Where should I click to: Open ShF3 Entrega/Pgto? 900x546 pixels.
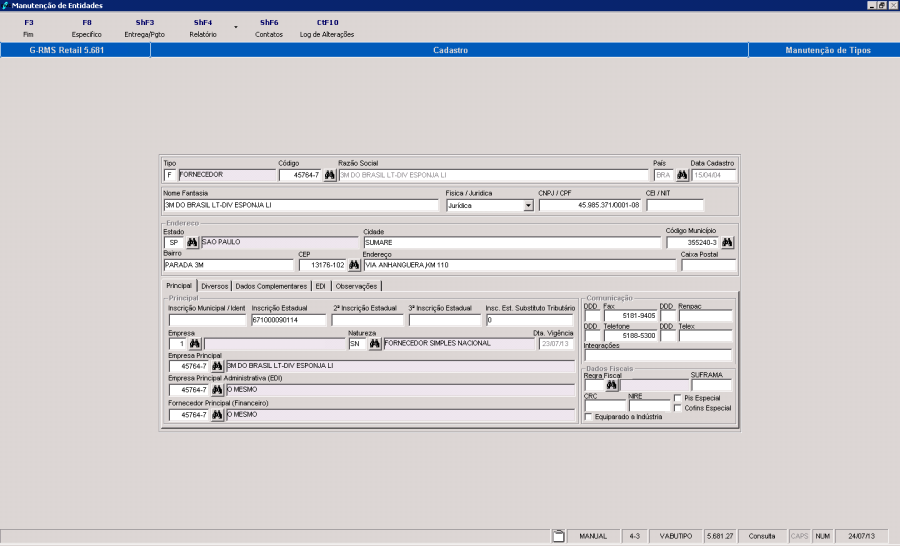point(145,28)
